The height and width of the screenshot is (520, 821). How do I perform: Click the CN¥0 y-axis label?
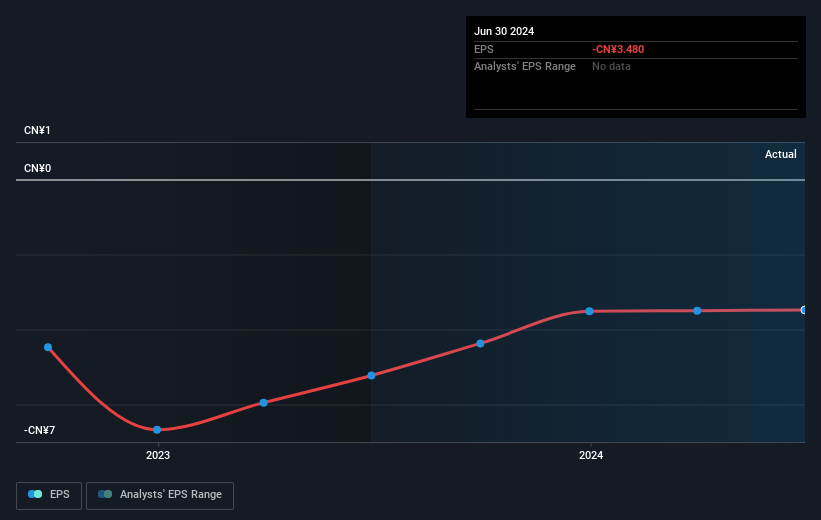tap(38, 169)
